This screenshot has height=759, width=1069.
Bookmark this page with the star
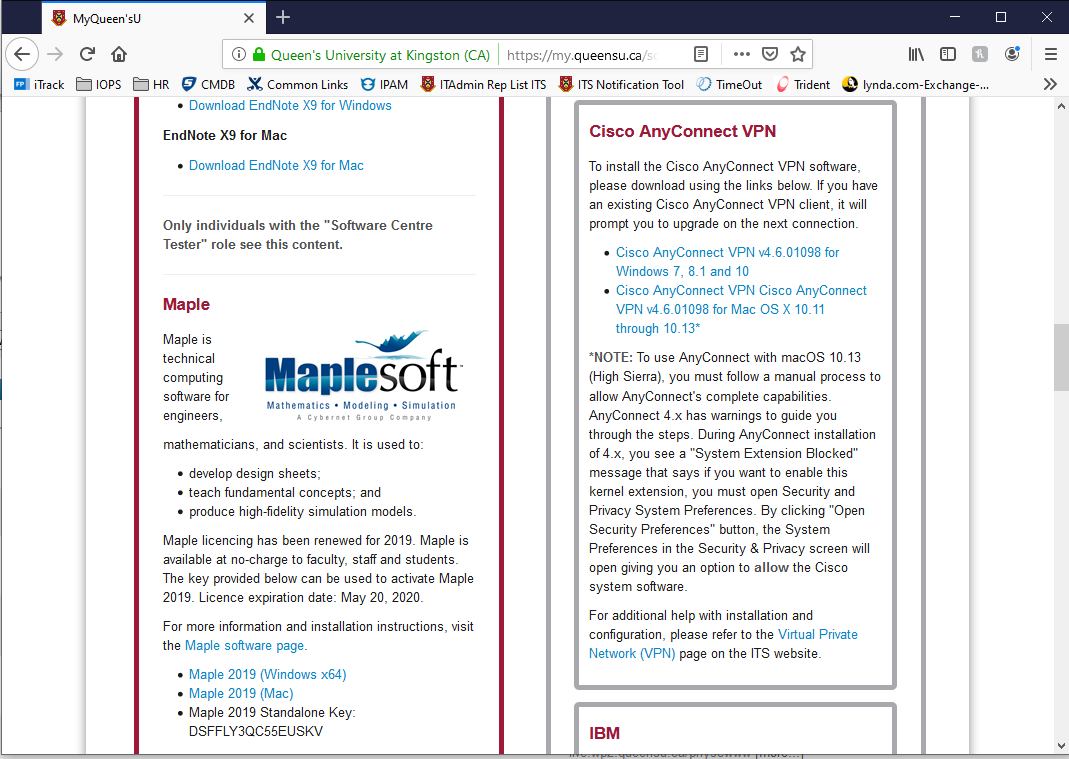pos(798,54)
